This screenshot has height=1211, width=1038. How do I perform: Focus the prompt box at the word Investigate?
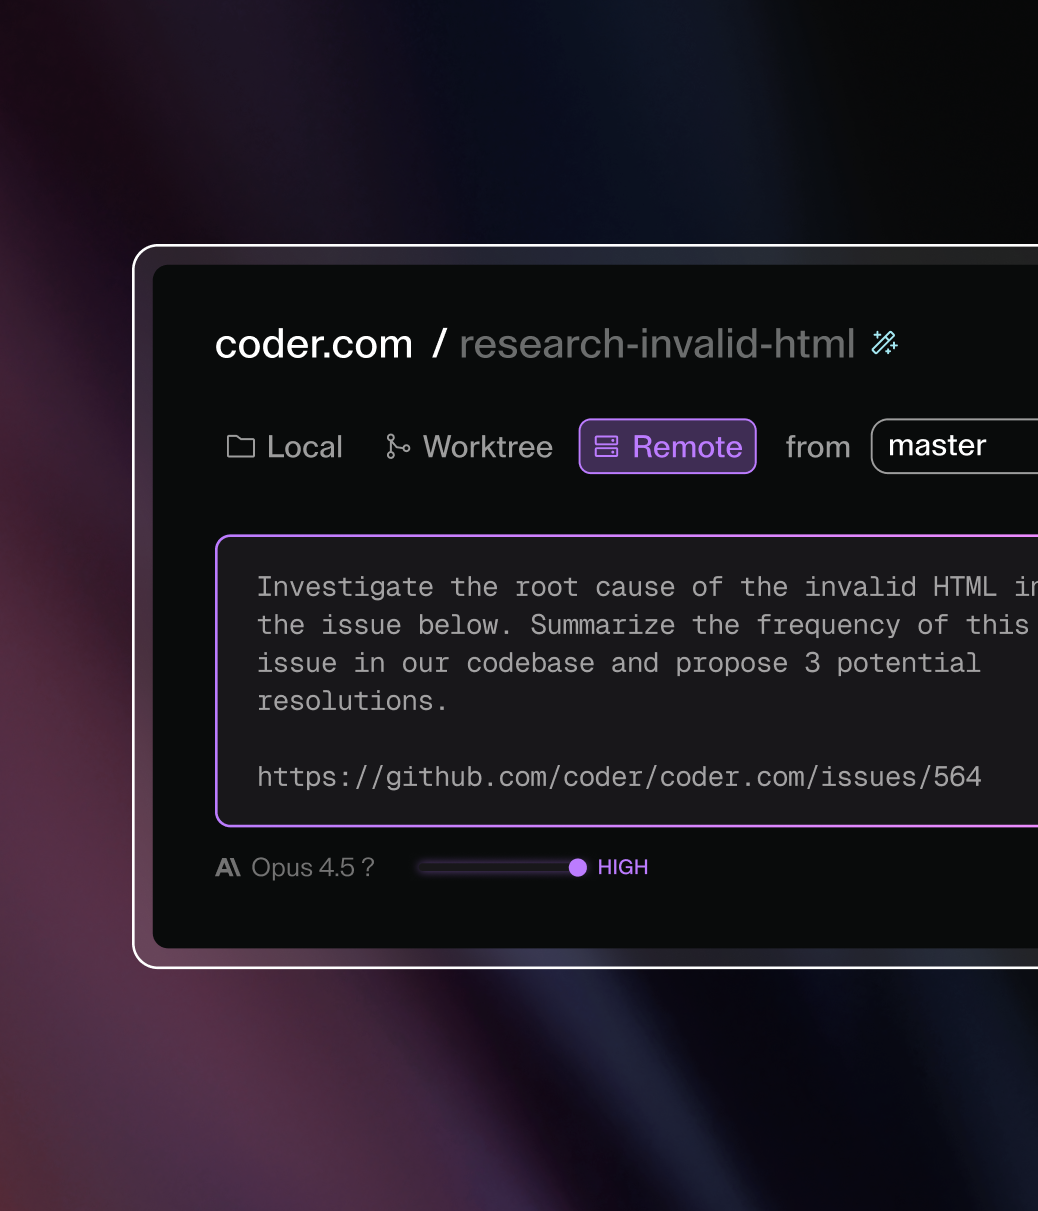click(x=345, y=587)
